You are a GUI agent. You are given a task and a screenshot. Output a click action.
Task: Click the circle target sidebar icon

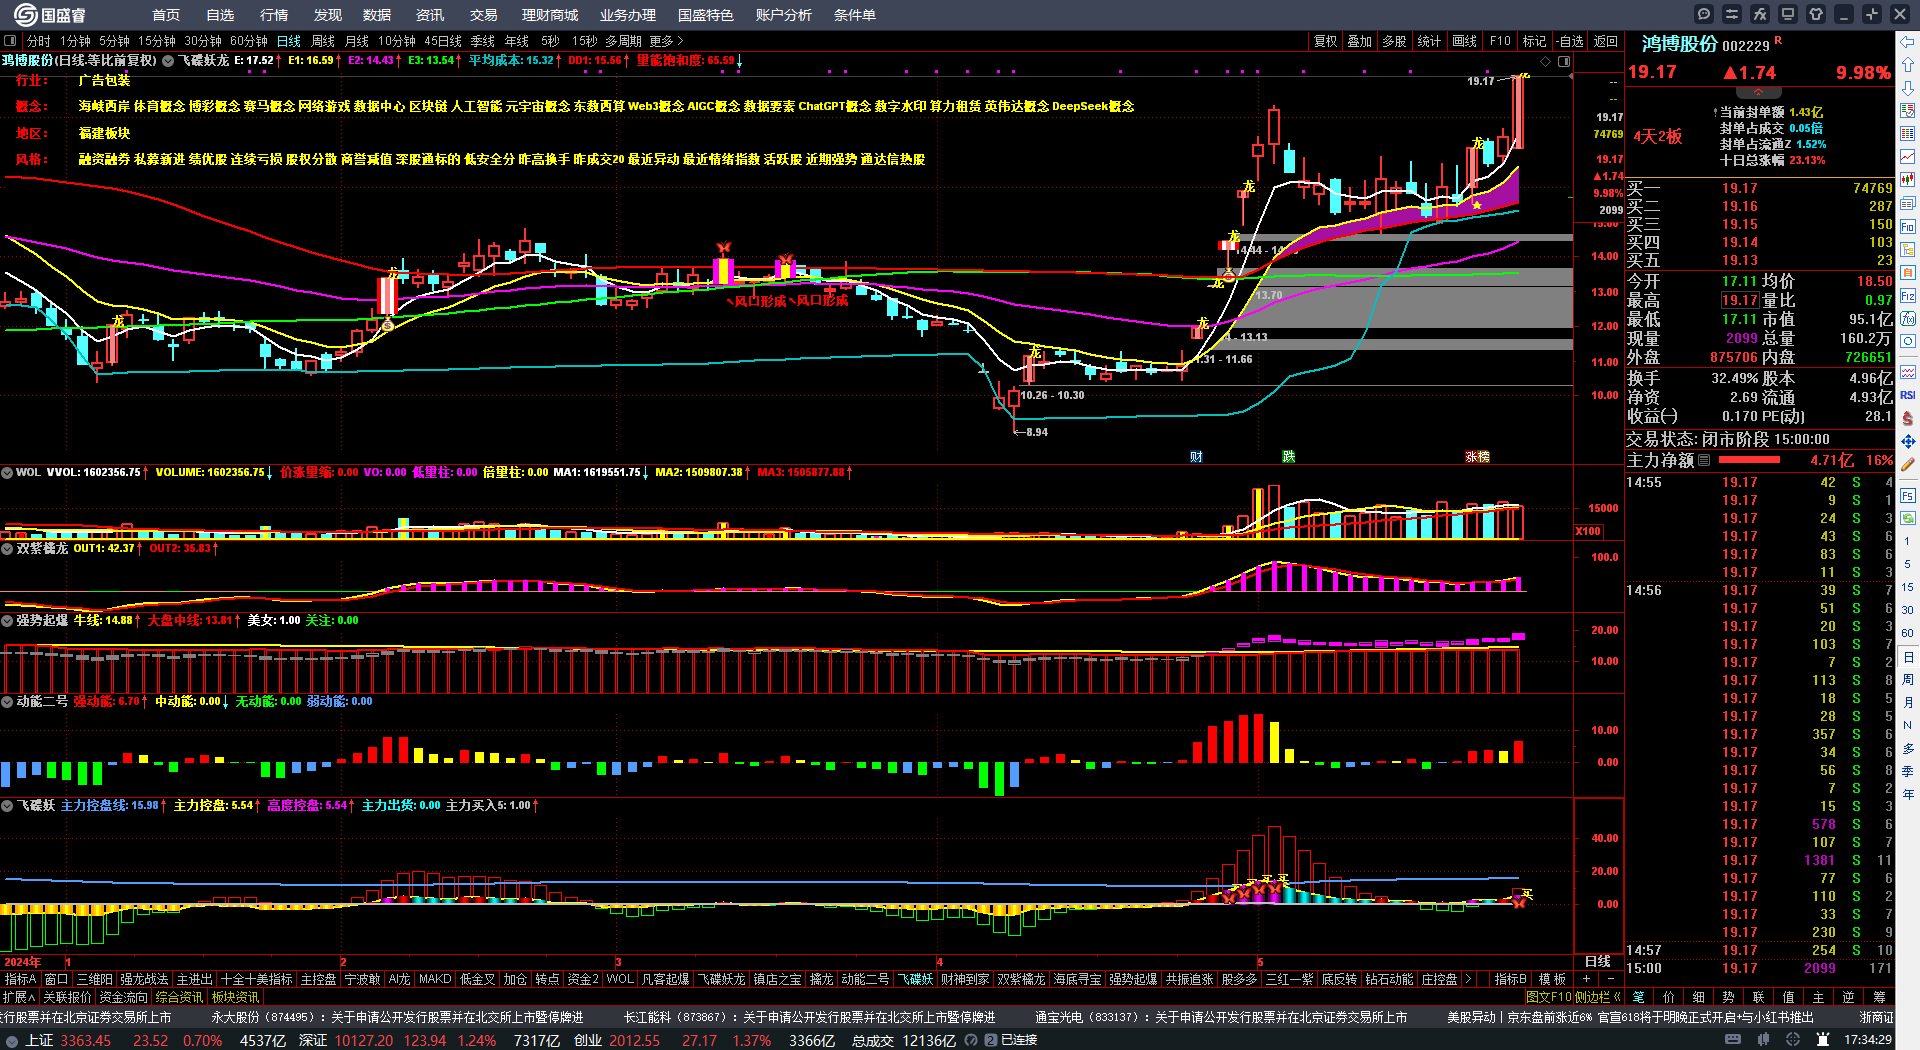tap(1908, 342)
